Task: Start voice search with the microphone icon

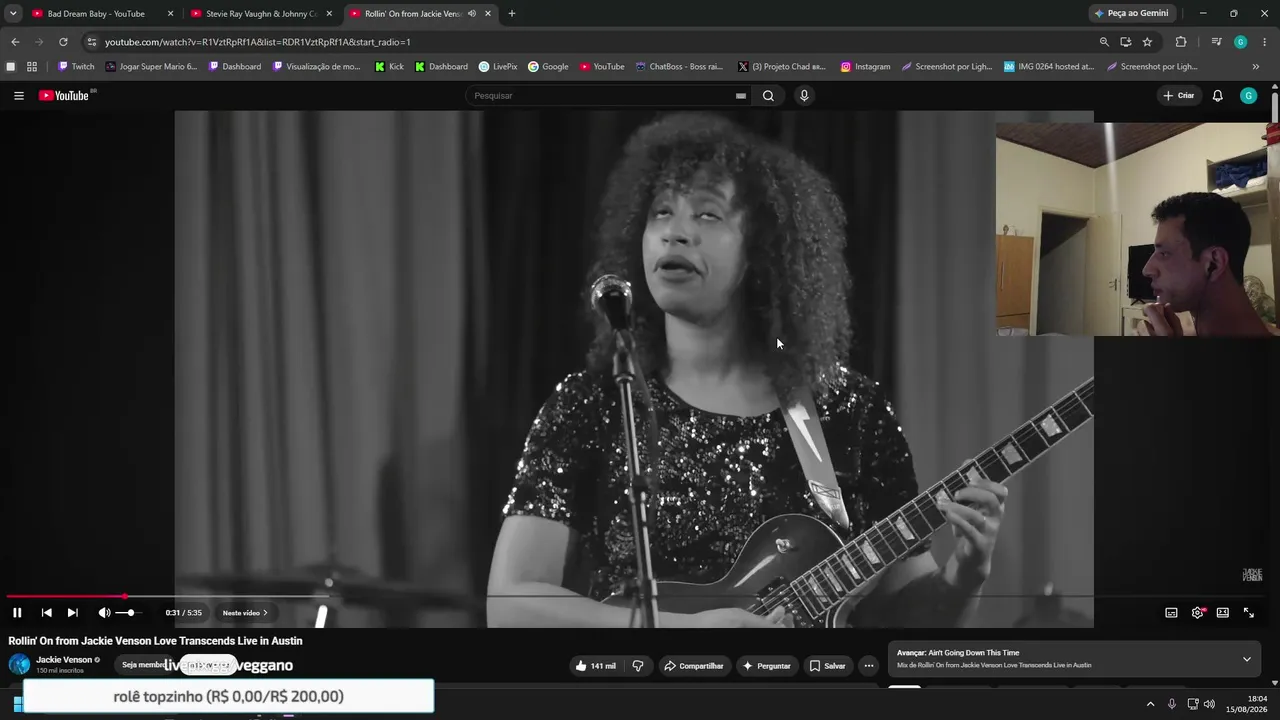Action: pos(804,96)
